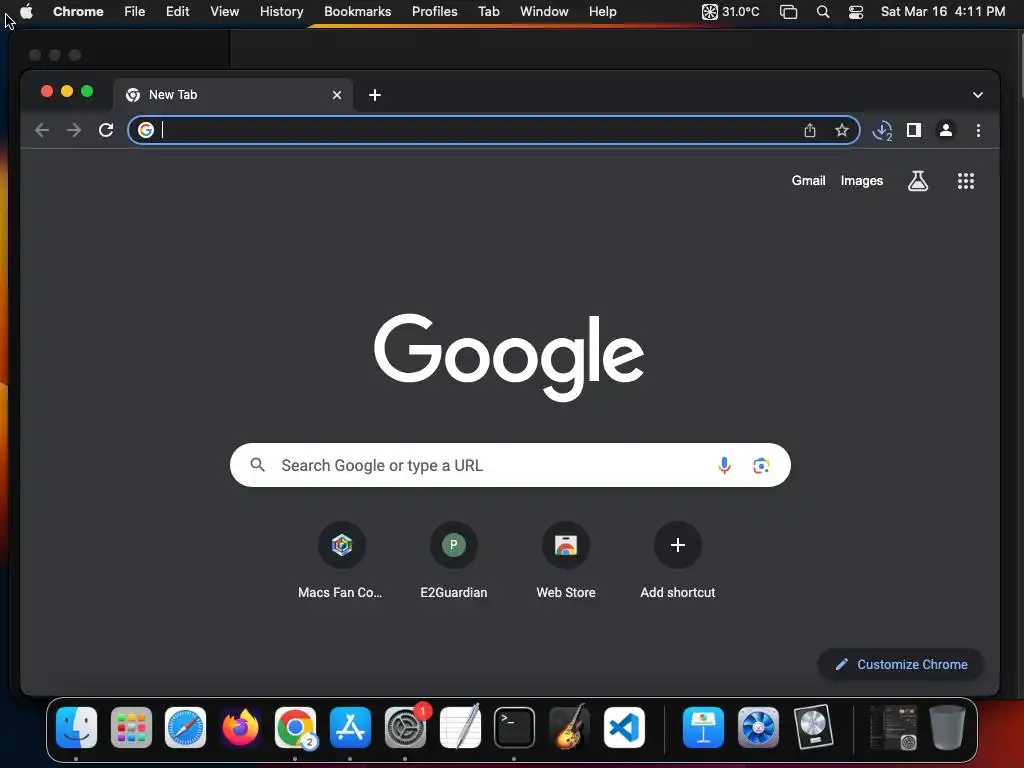
Task: Open the Window menu
Action: 544,12
